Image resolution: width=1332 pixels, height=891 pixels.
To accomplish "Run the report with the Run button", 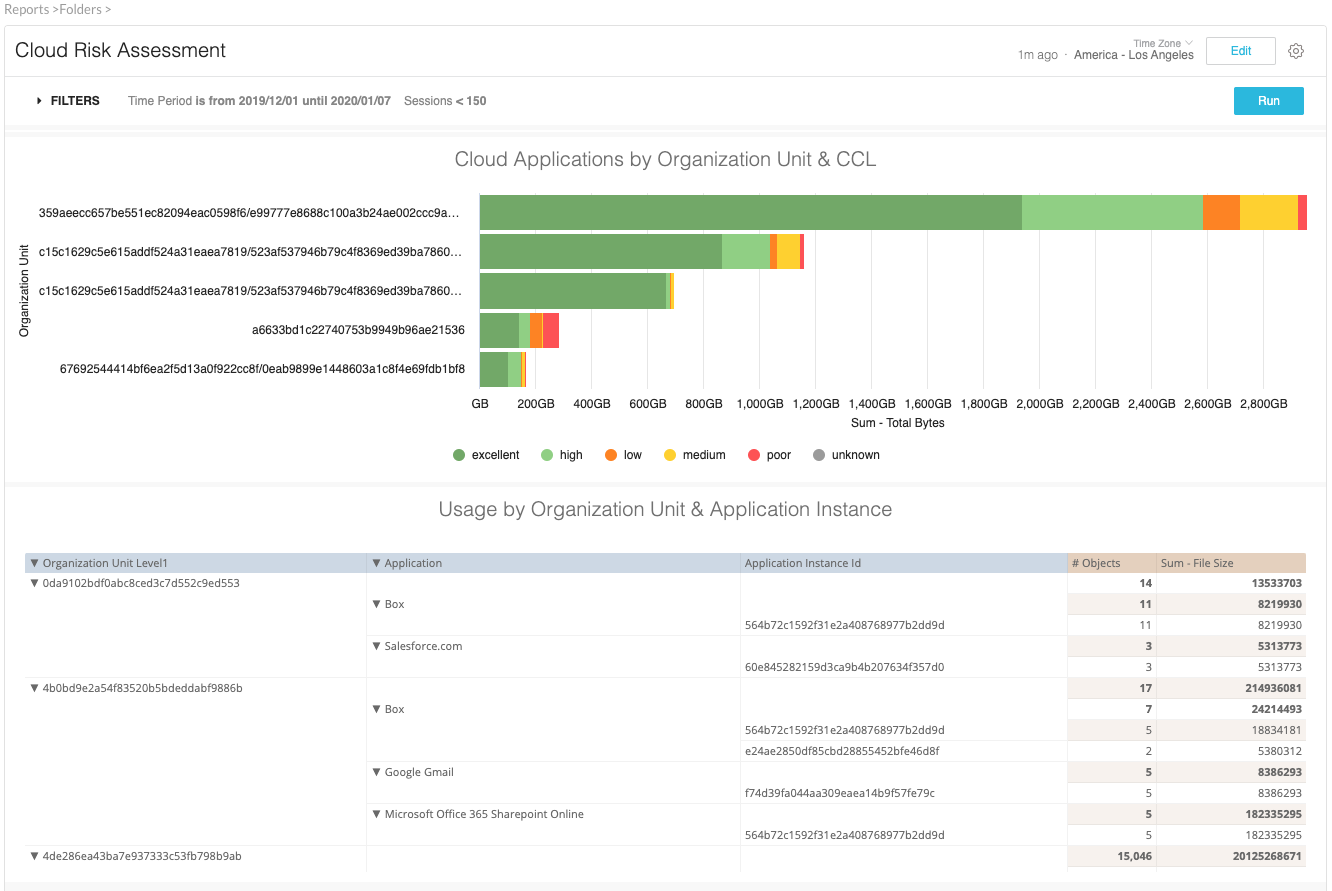I will [x=1269, y=101].
